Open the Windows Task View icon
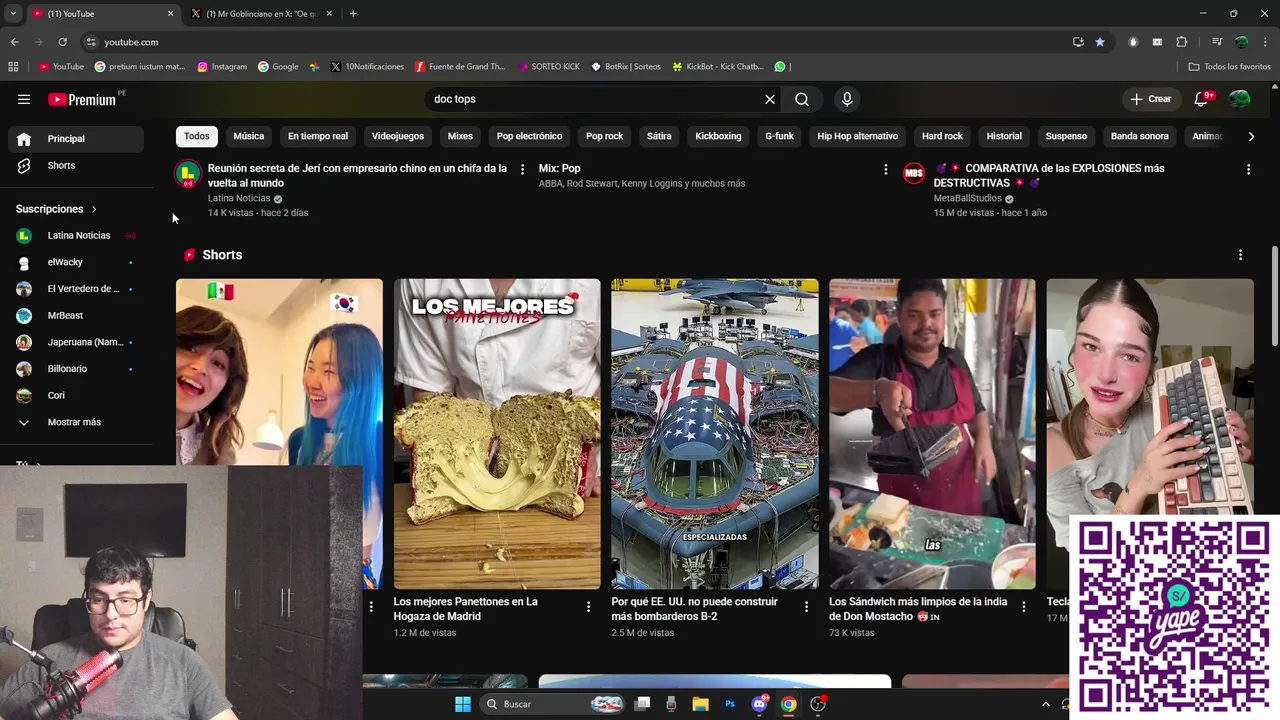The image size is (1280, 720). pyautogui.click(x=642, y=704)
